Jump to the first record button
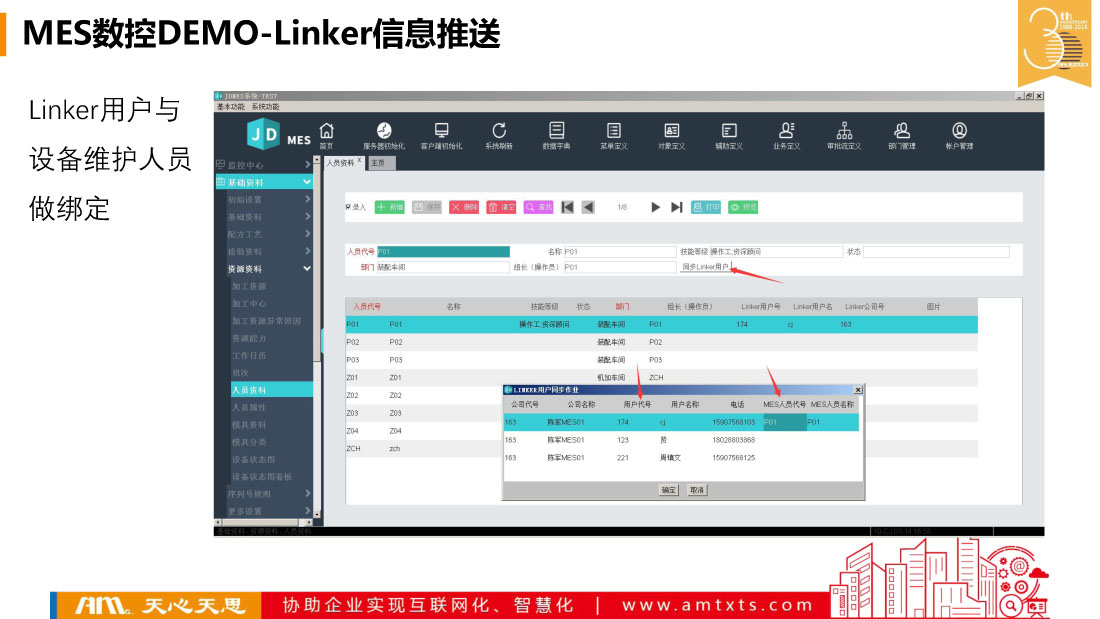The image size is (1100, 619). 567,207
